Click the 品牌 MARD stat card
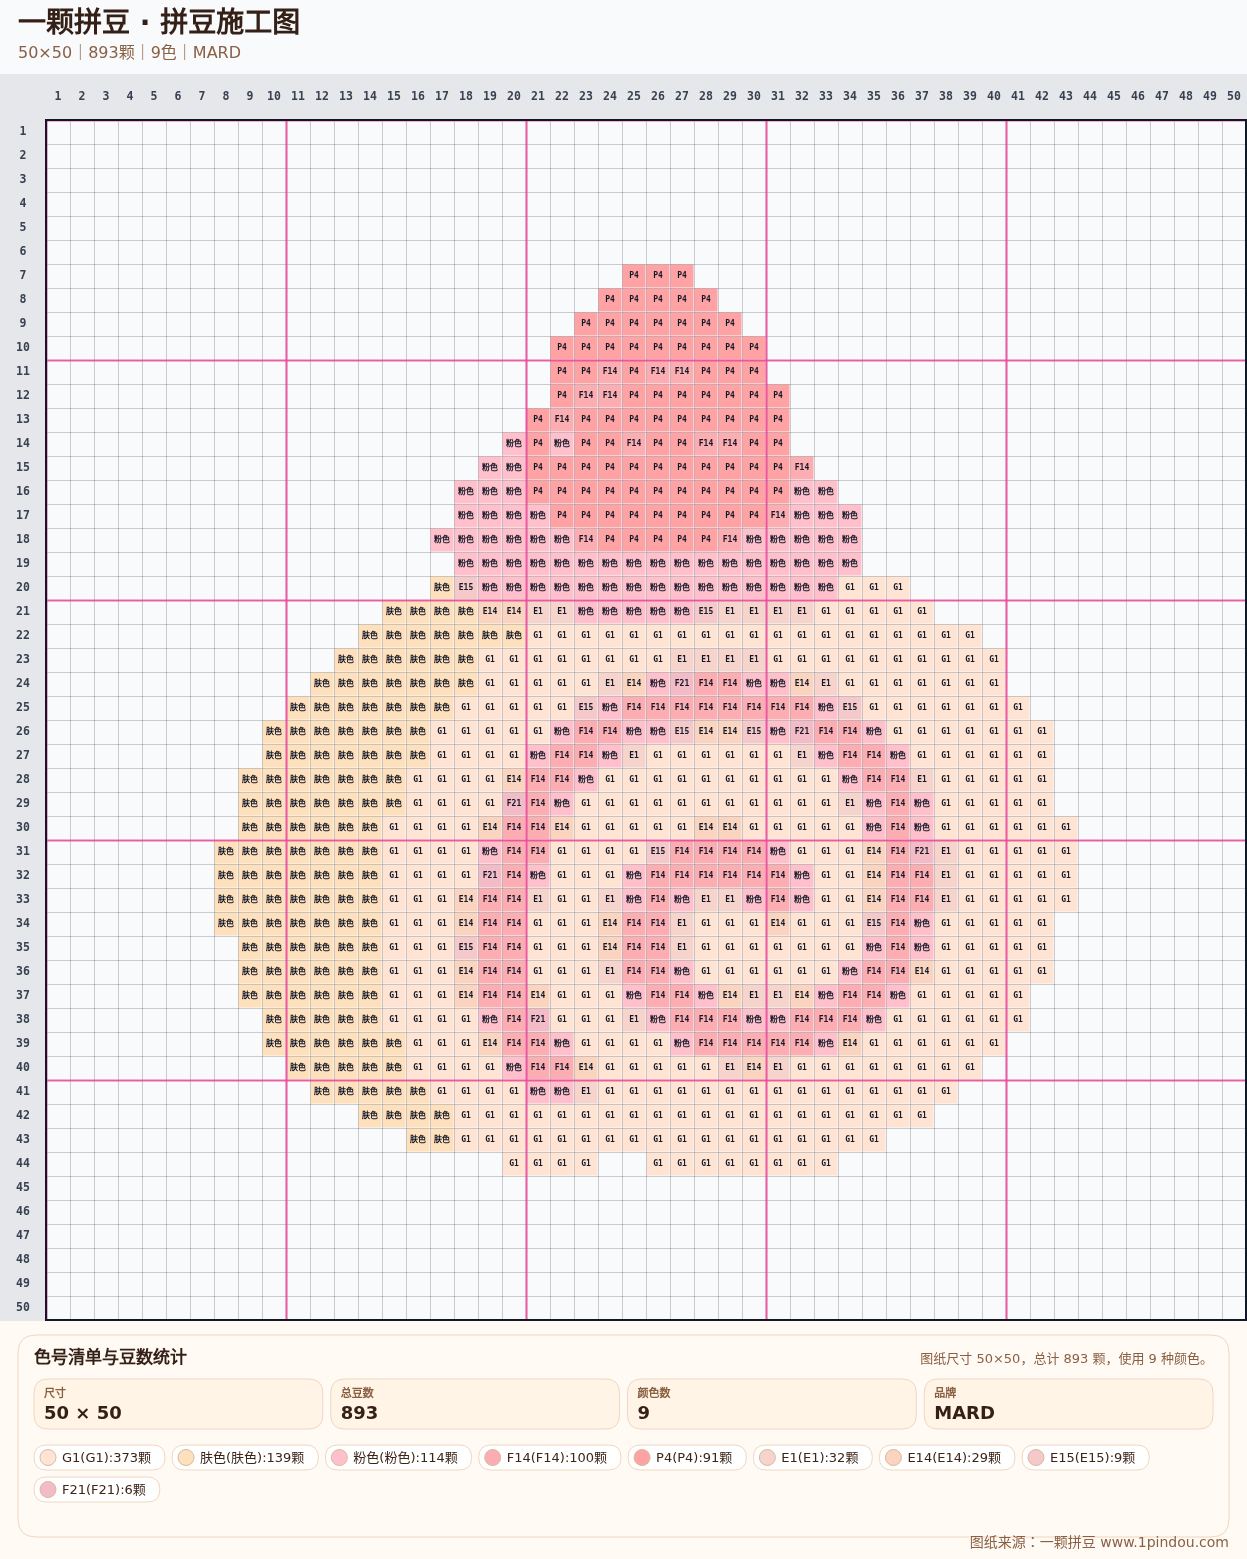Screen dimensions: 1247x1559 click(1068, 1404)
